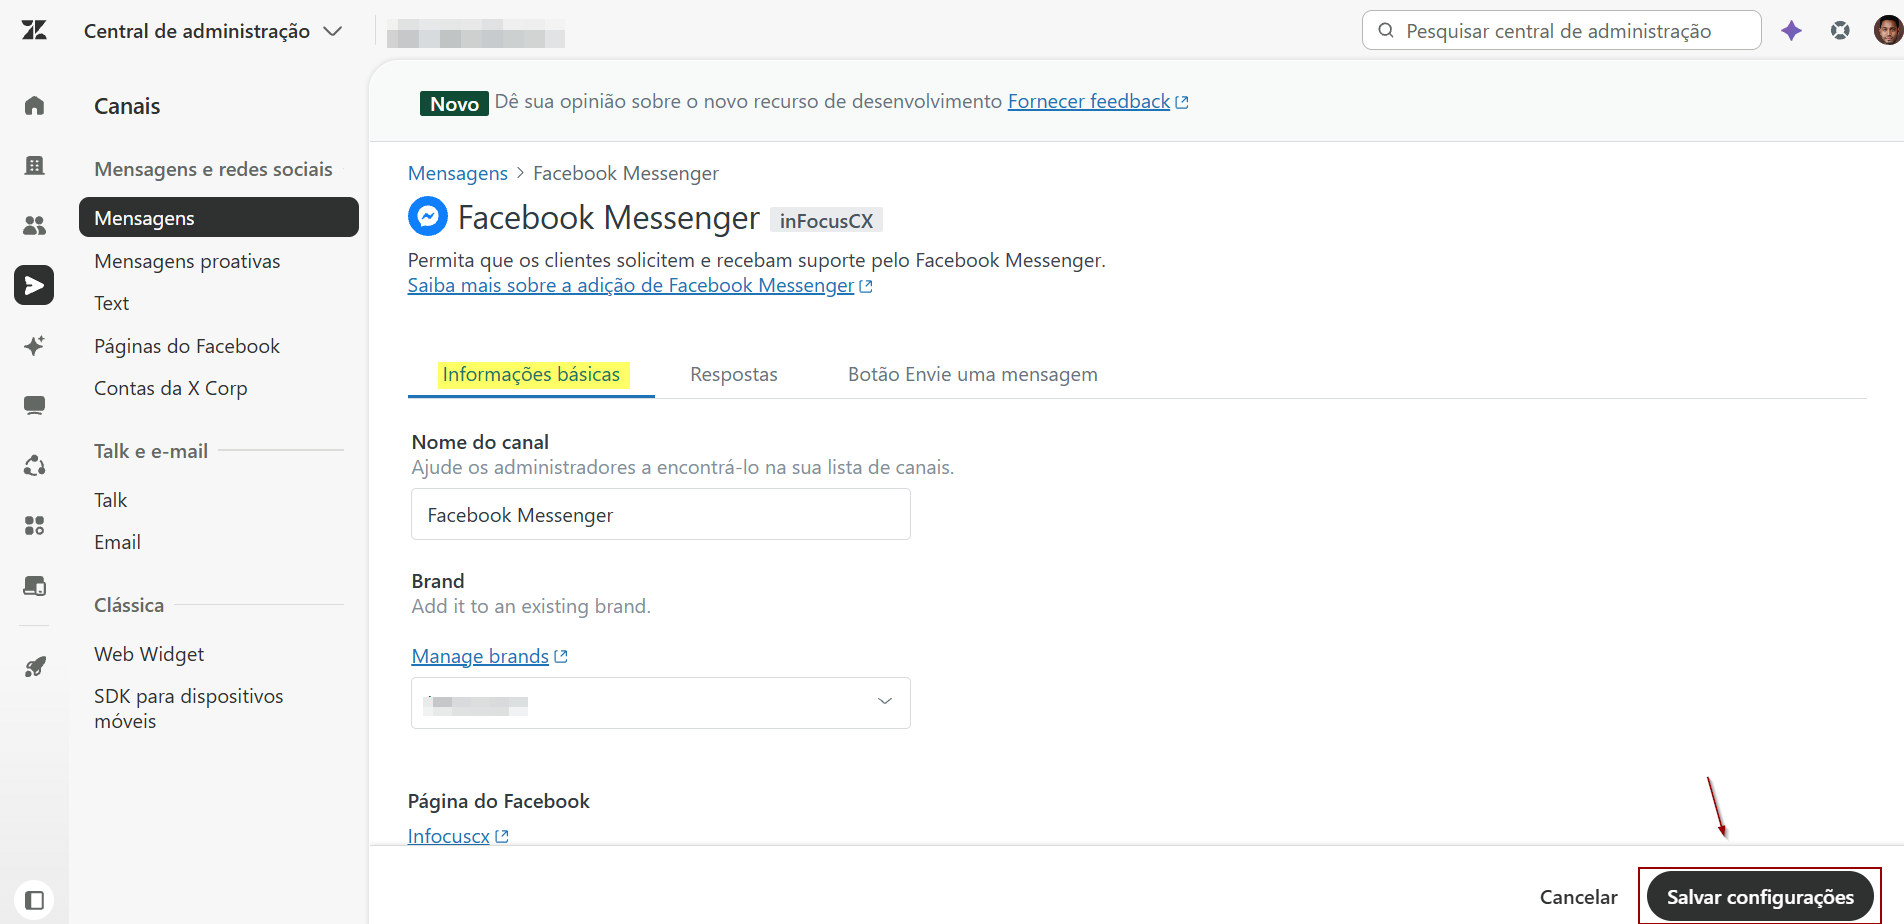Click the Mensagens e redes sociais heading
The width and height of the screenshot is (1904, 924).
pos(213,169)
